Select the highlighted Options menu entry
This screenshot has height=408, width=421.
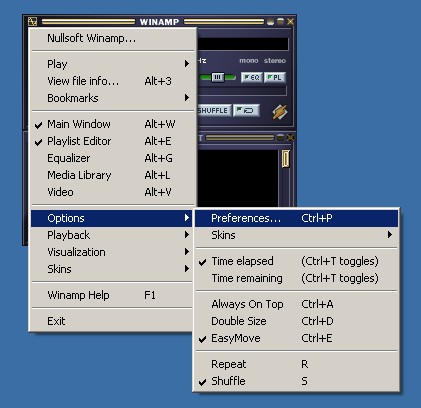(x=112, y=218)
